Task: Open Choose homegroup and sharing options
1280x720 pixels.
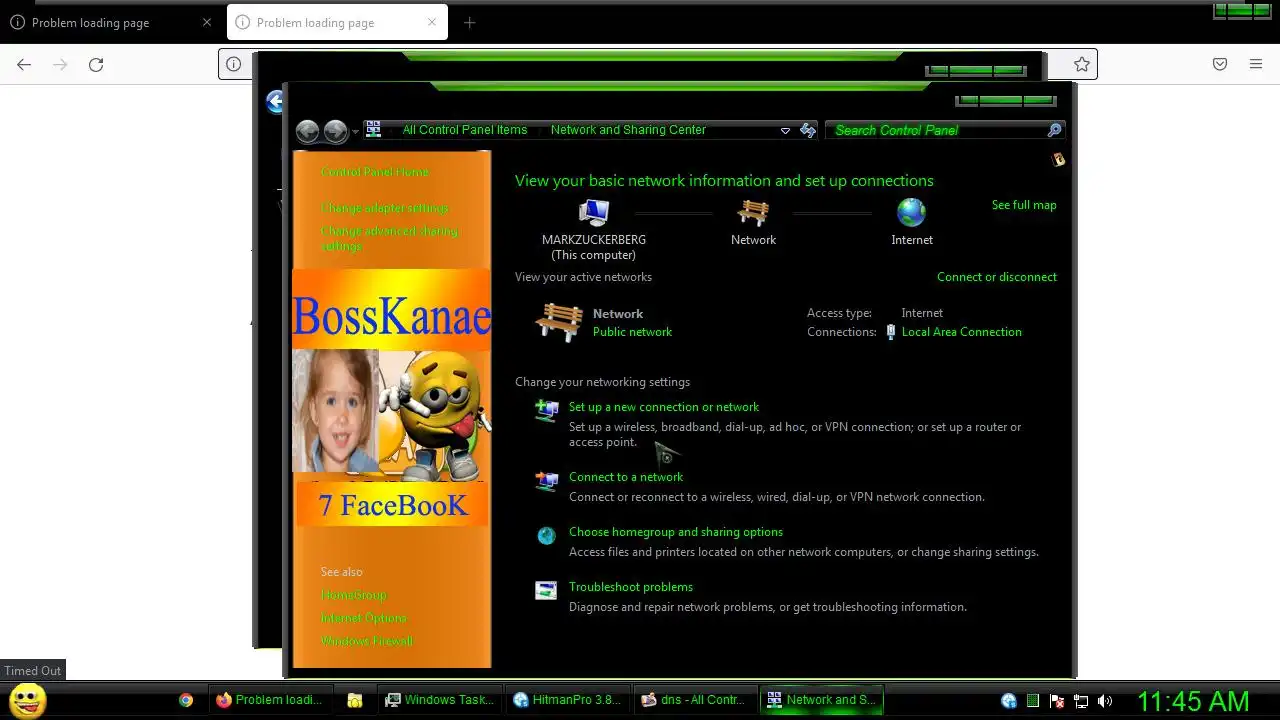Action: pyautogui.click(x=676, y=532)
